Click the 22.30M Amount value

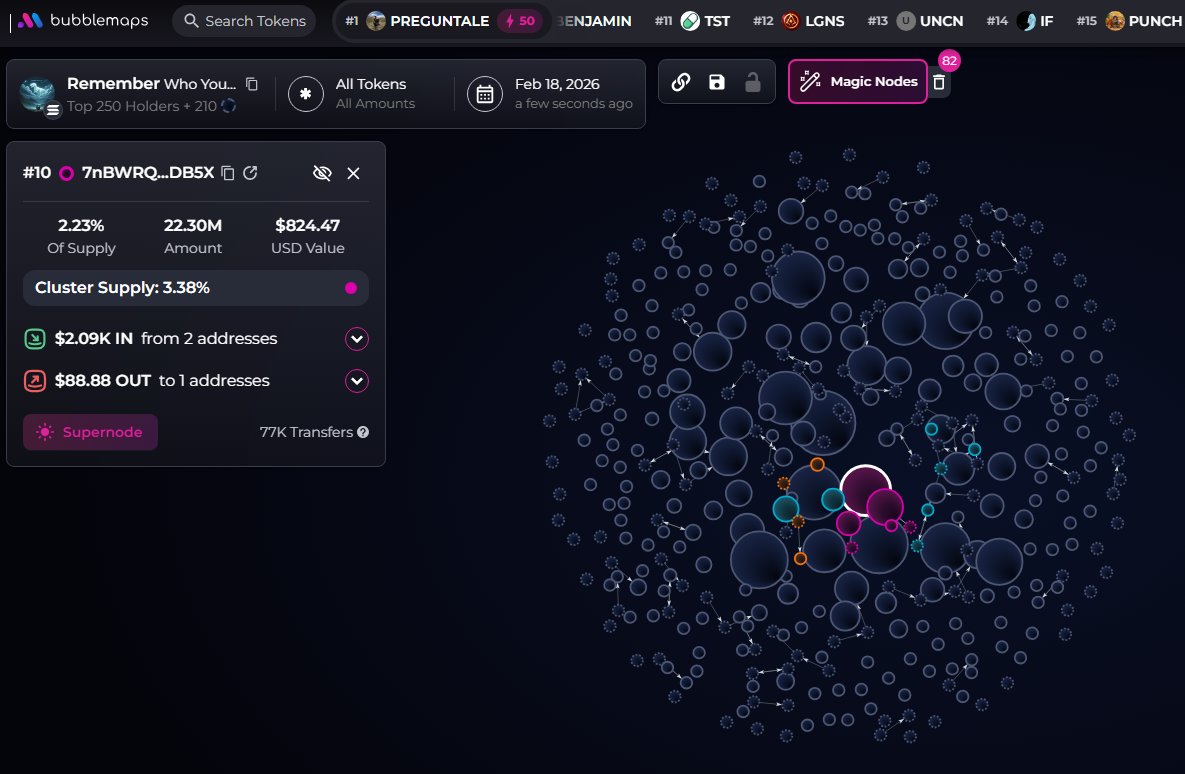coord(193,225)
